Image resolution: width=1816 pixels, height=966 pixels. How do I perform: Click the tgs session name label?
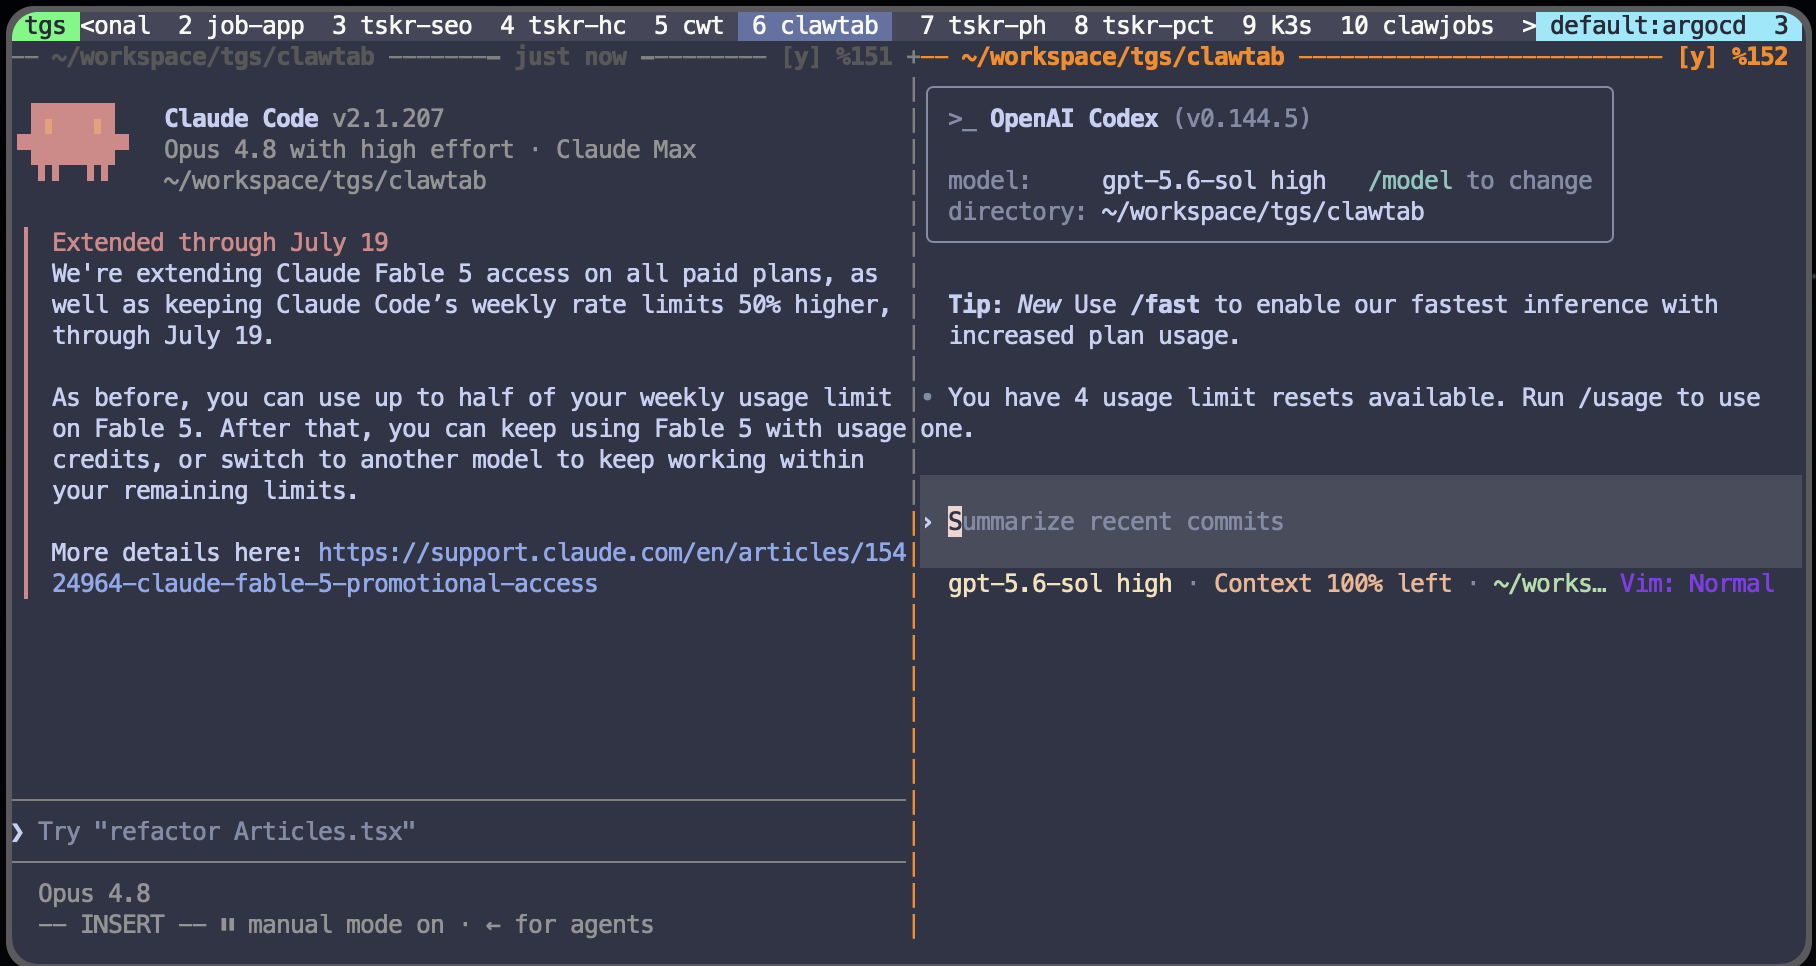pyautogui.click(x=45, y=26)
